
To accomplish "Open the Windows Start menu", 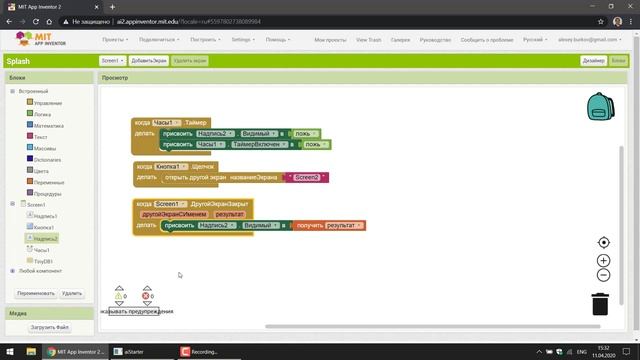I will pos(10,351).
